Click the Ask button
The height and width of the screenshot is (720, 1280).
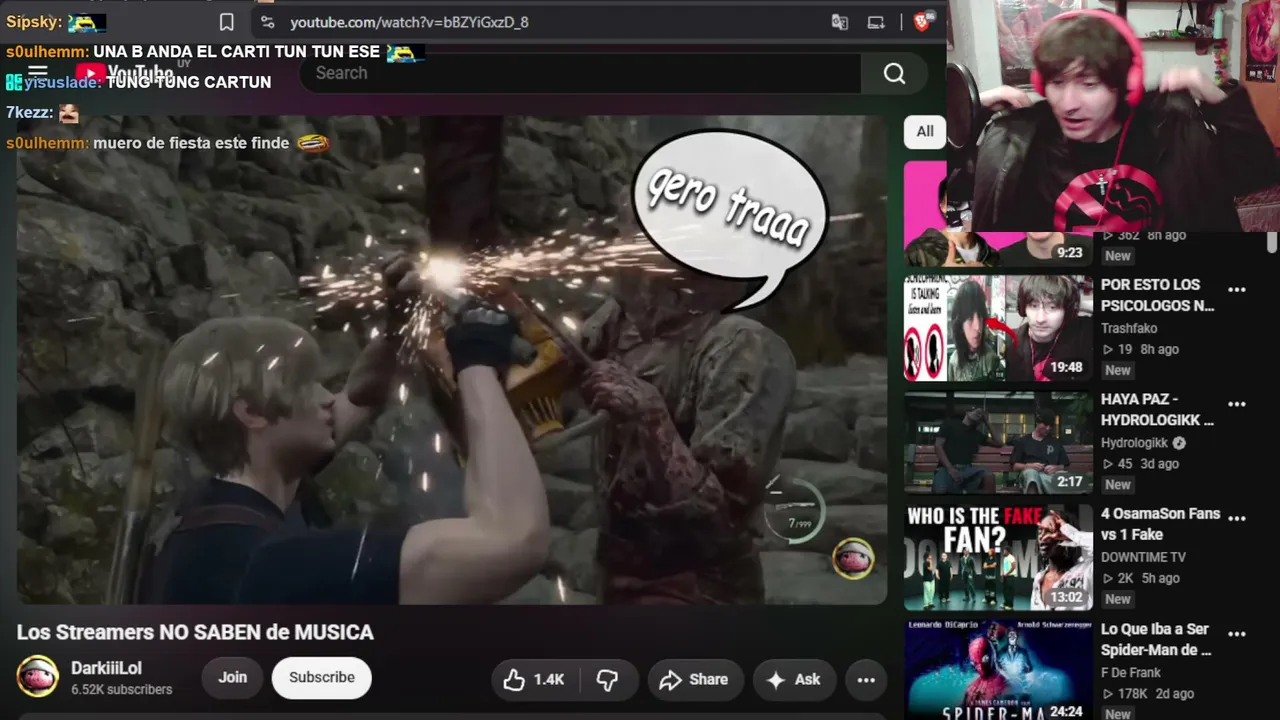tap(793, 680)
